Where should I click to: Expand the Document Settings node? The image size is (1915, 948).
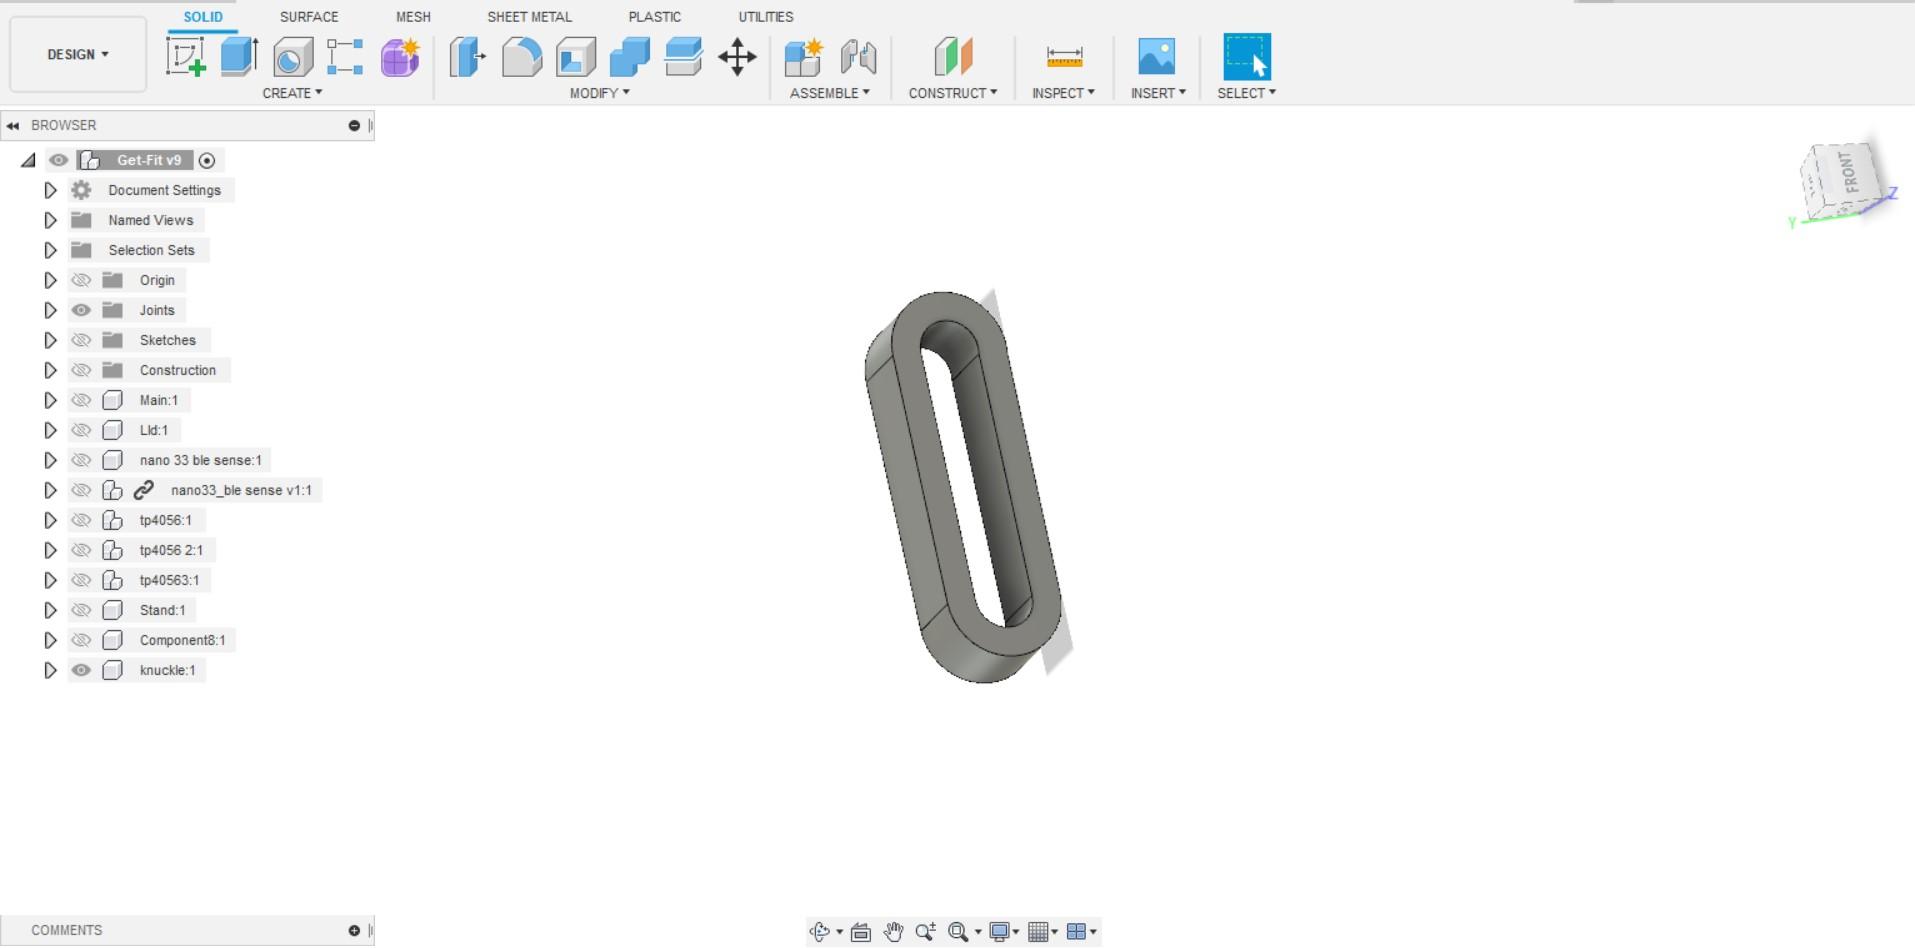point(50,190)
